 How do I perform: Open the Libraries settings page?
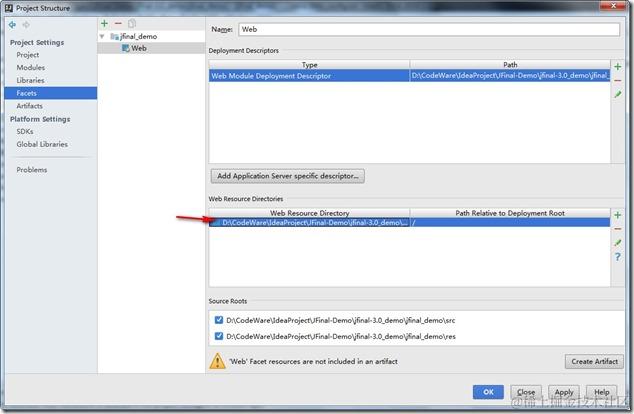click(30, 80)
